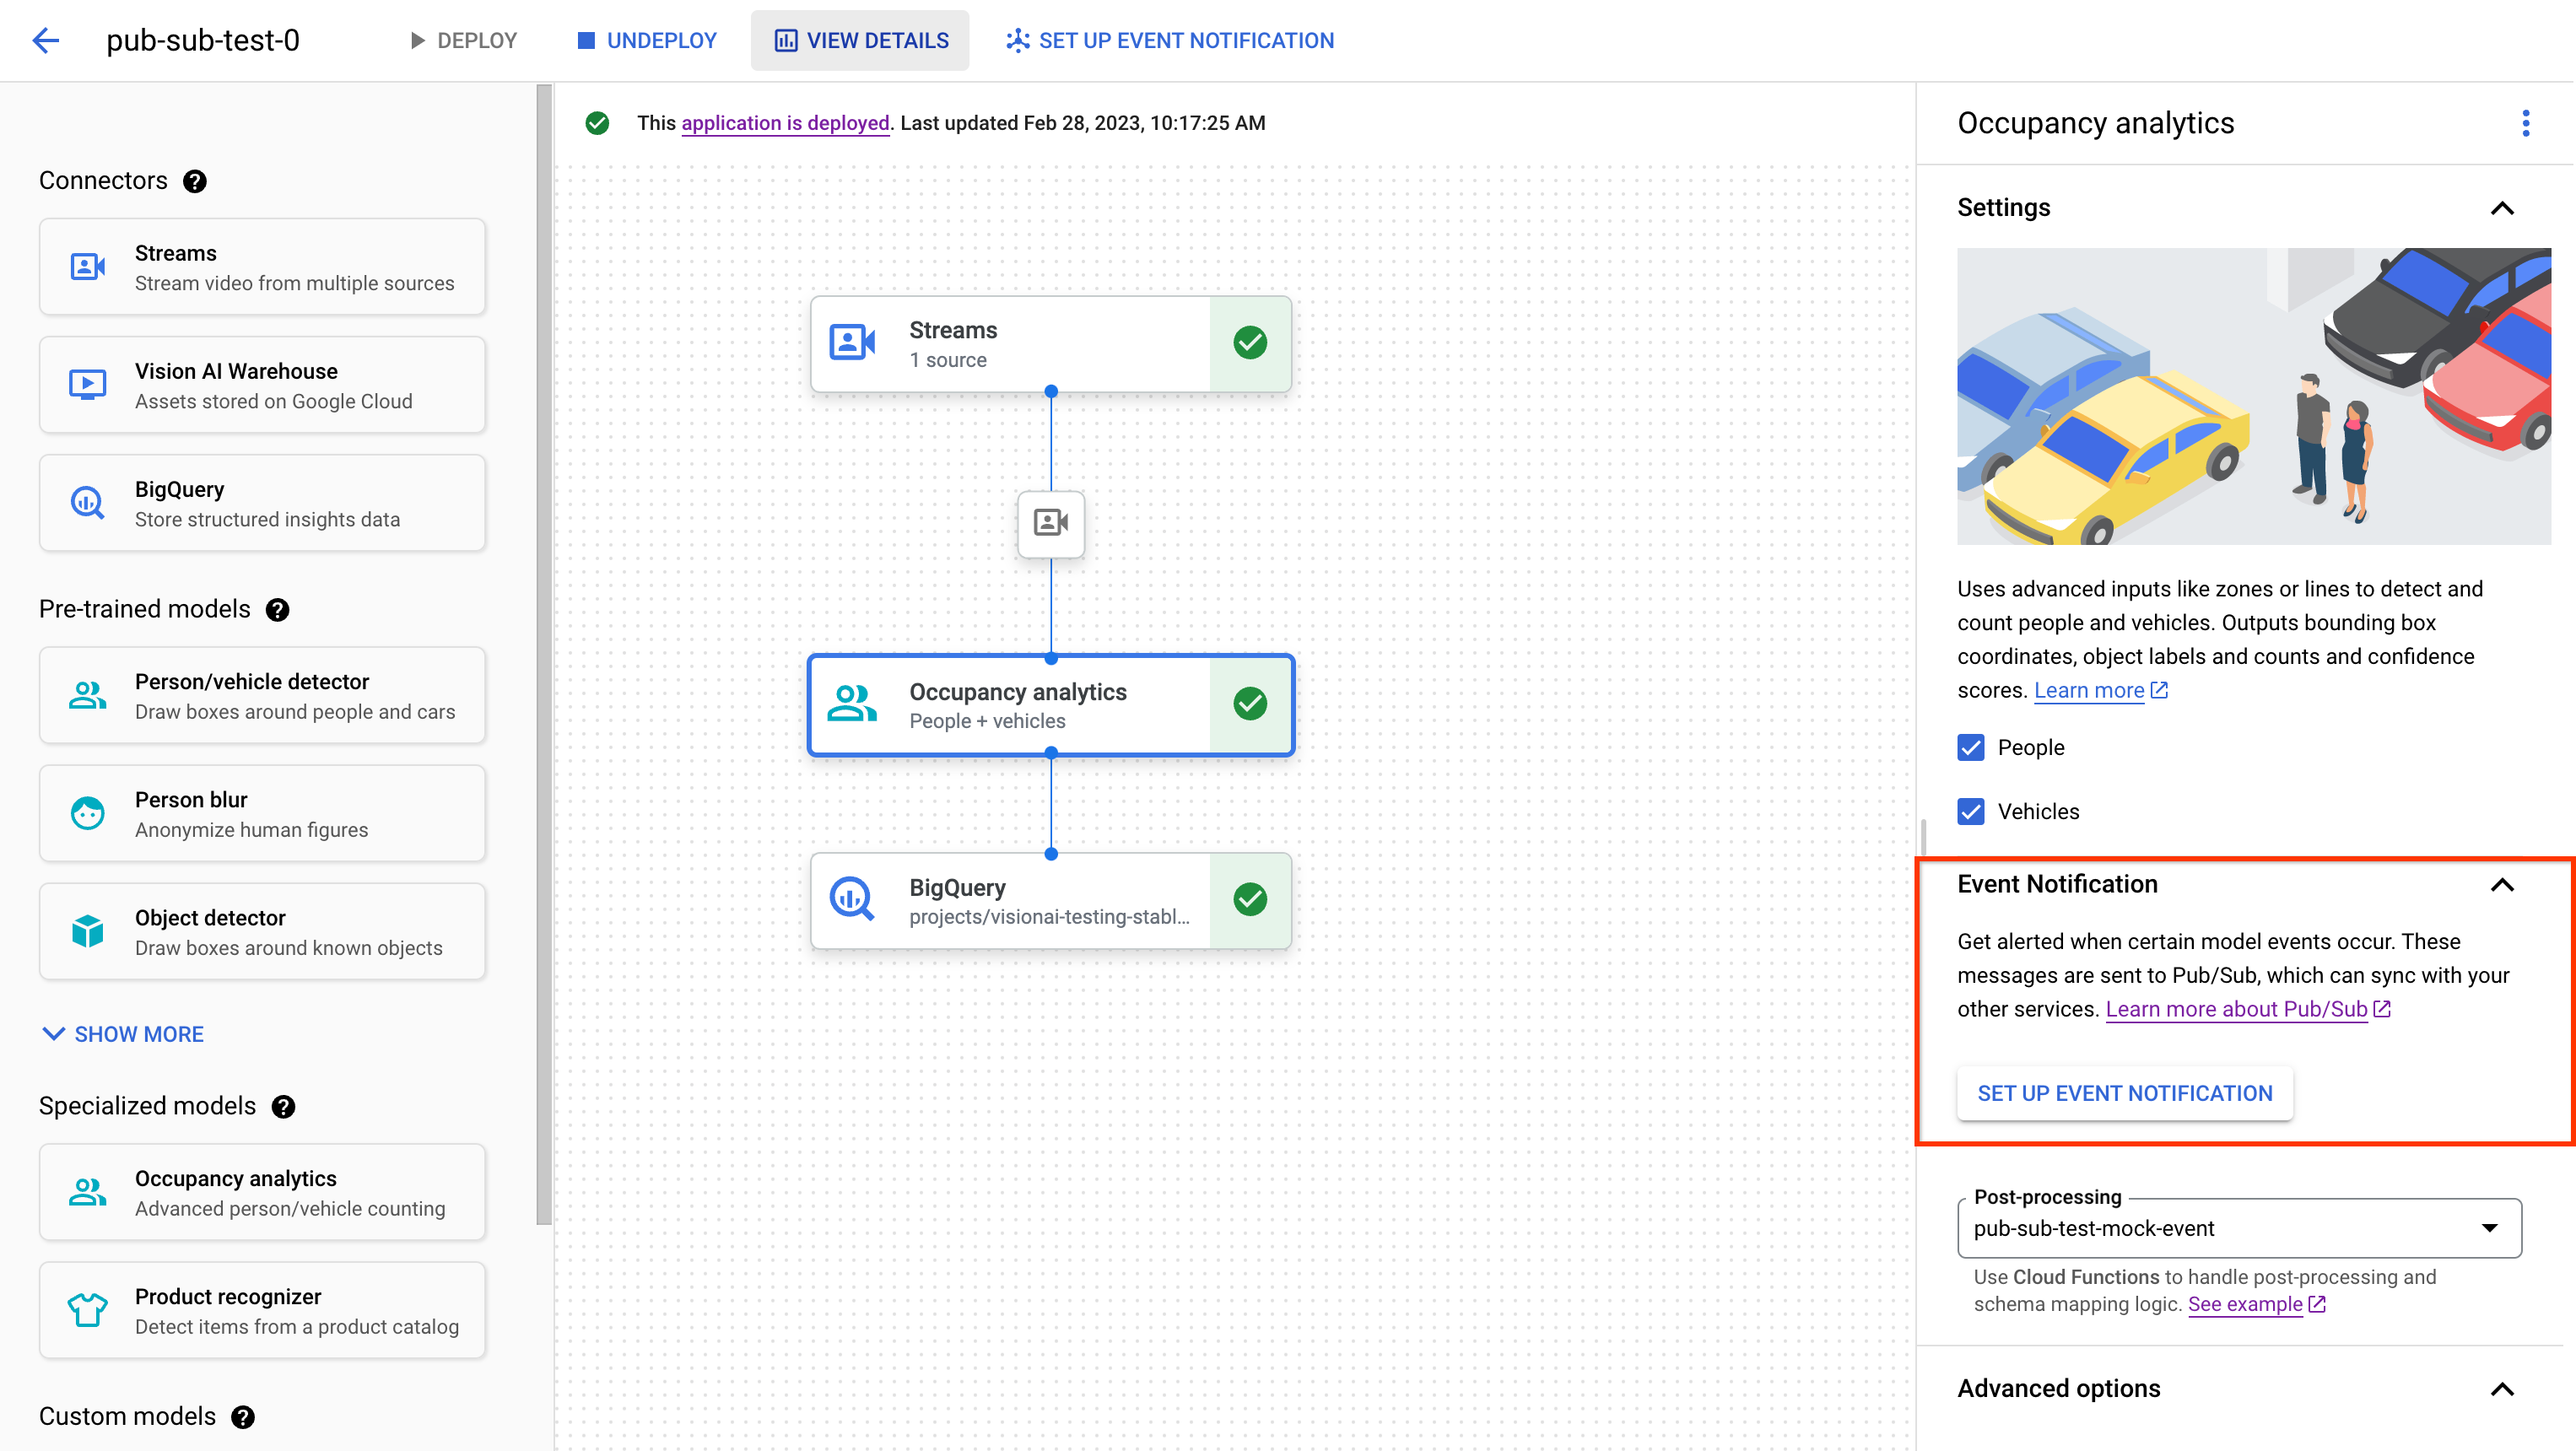Click SET UP EVENT NOTIFICATION button
This screenshot has width=2576, height=1451.
click(x=2125, y=1092)
